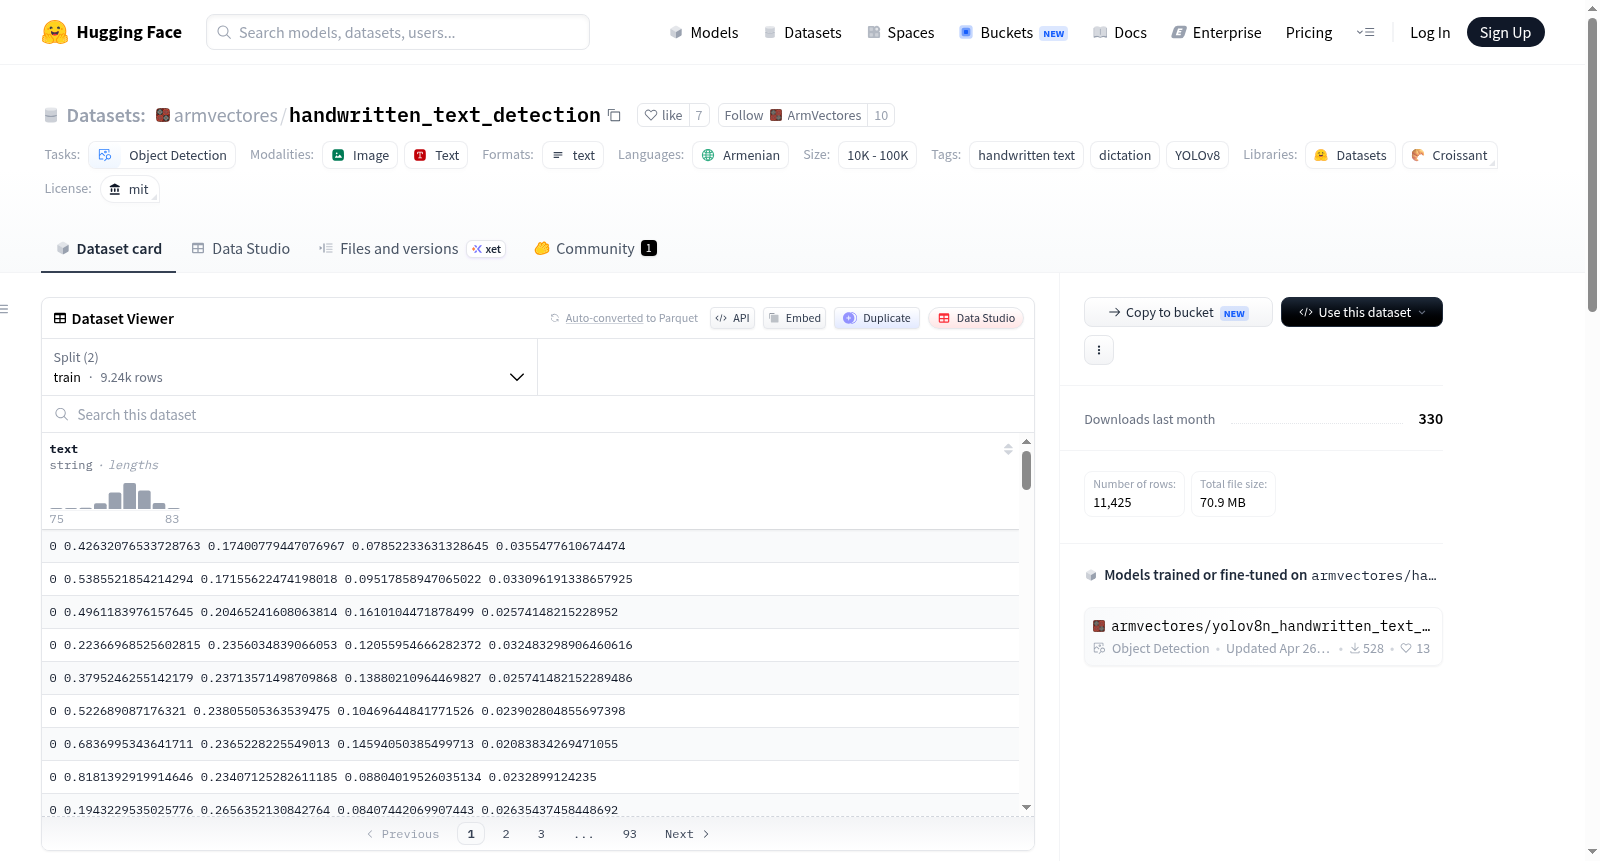Select the text format tag

click(573, 155)
